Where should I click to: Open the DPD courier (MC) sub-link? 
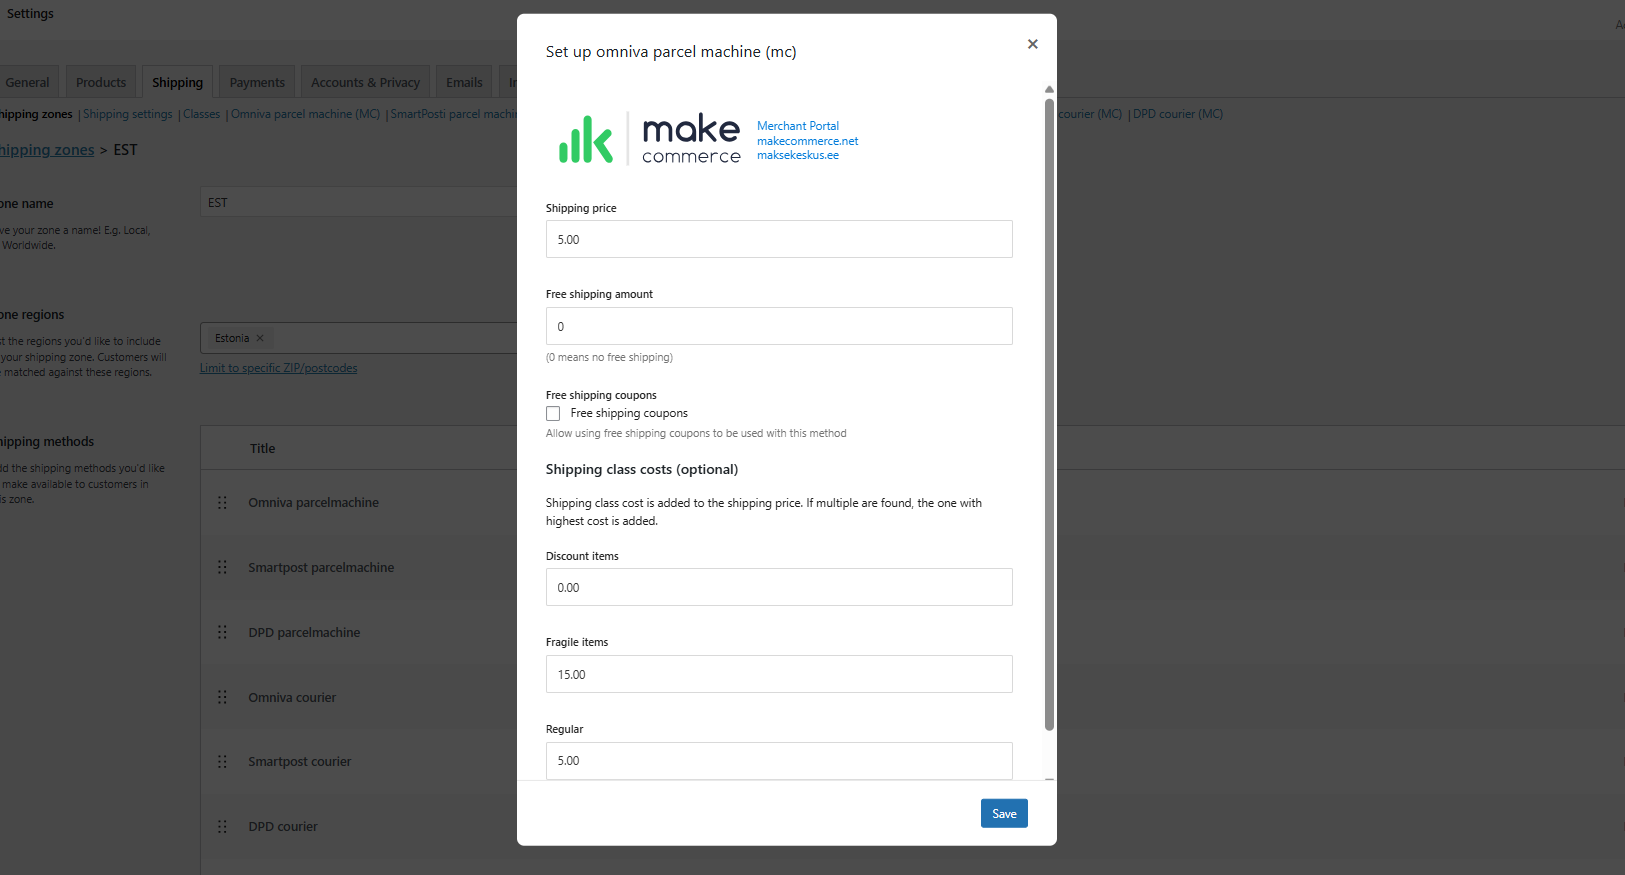pyautogui.click(x=1178, y=114)
